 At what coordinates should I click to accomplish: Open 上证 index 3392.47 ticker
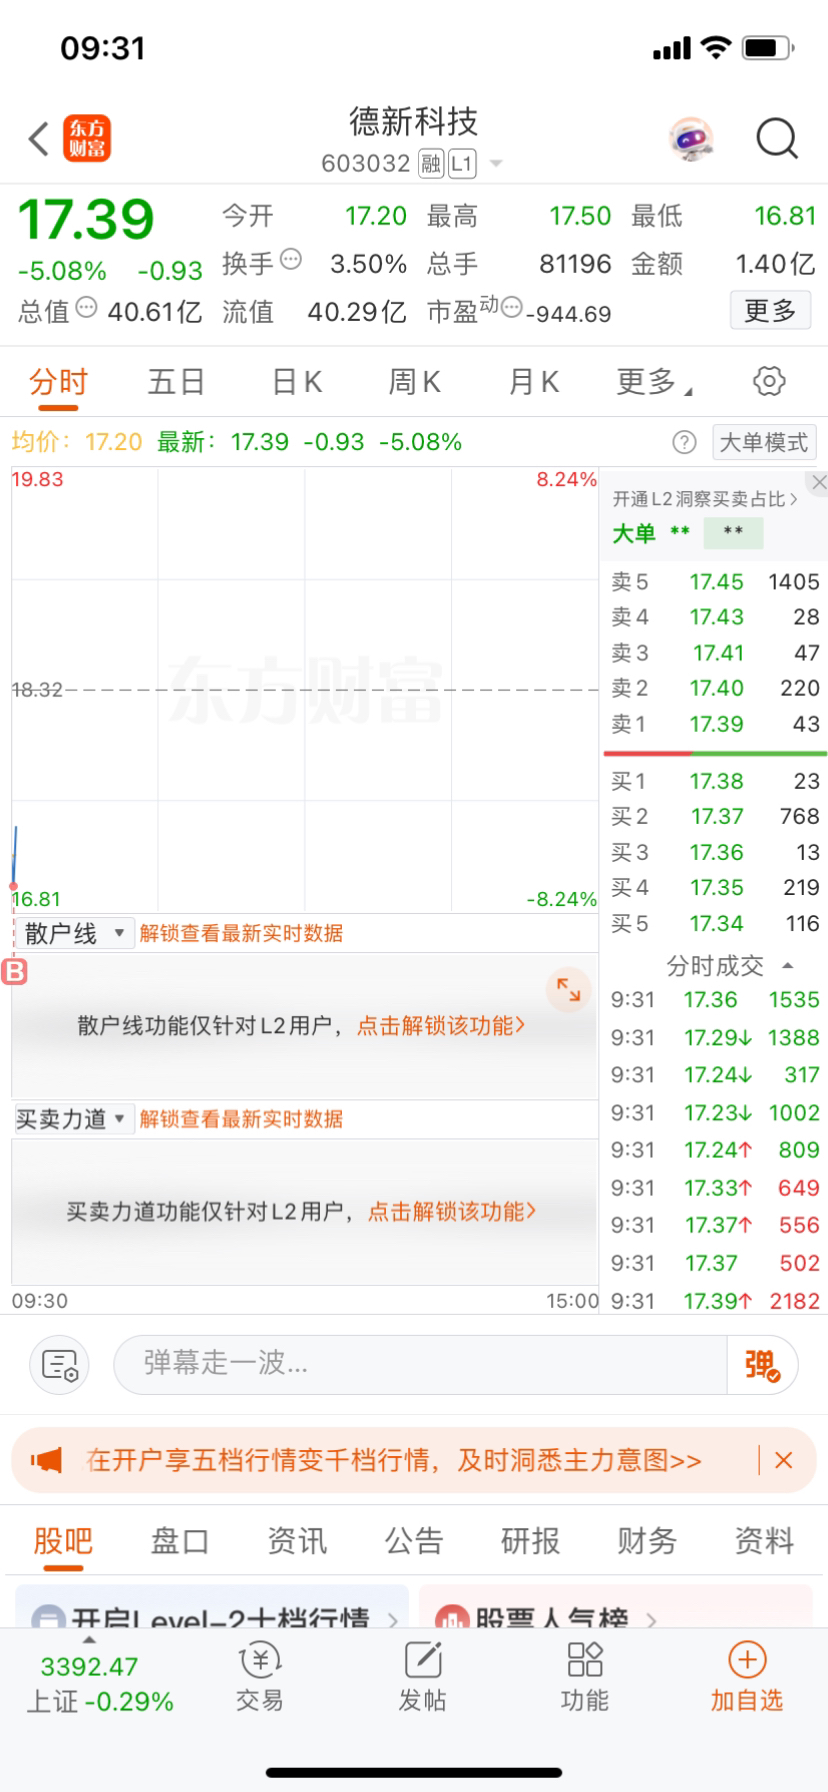pyautogui.click(x=99, y=1683)
